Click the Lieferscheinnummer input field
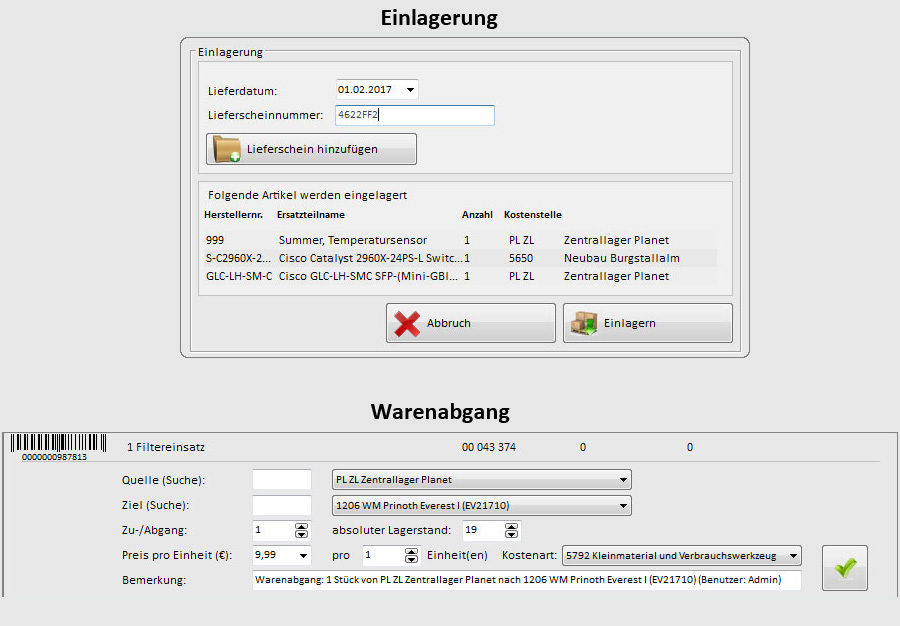The width and height of the screenshot is (900, 626). (413, 116)
